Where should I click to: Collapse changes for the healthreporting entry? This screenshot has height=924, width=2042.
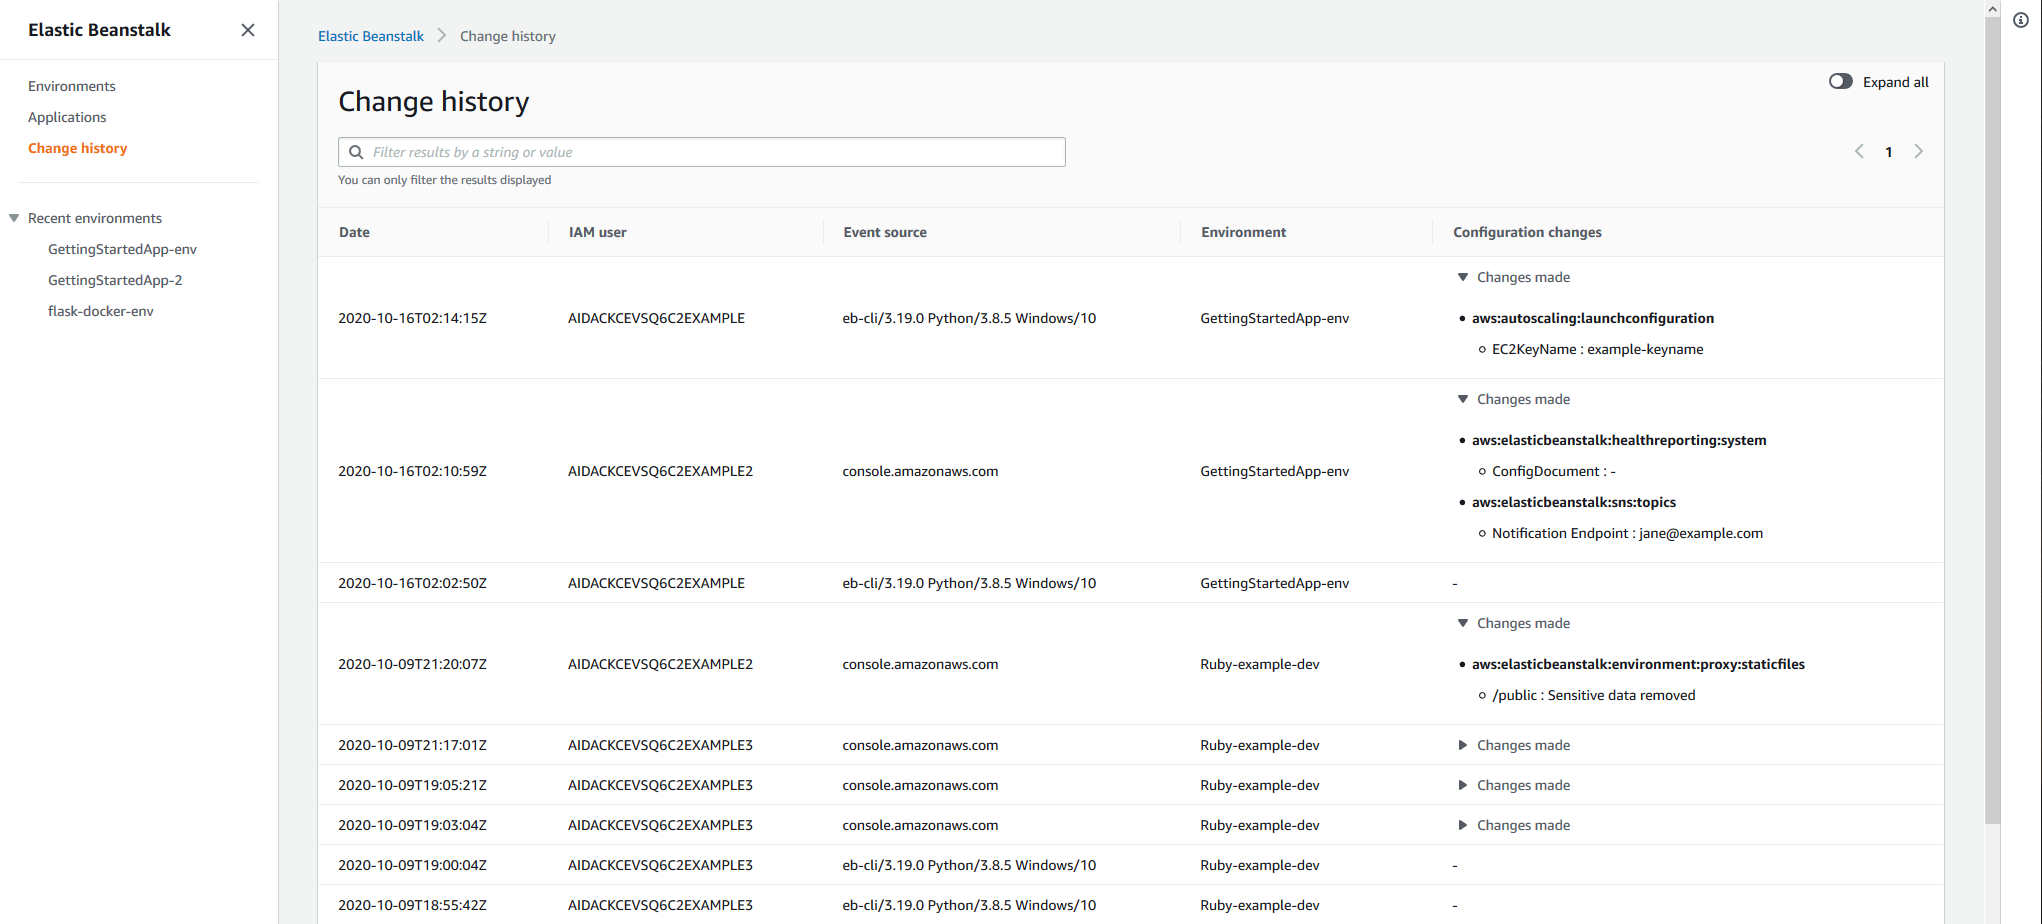[x=1463, y=399]
